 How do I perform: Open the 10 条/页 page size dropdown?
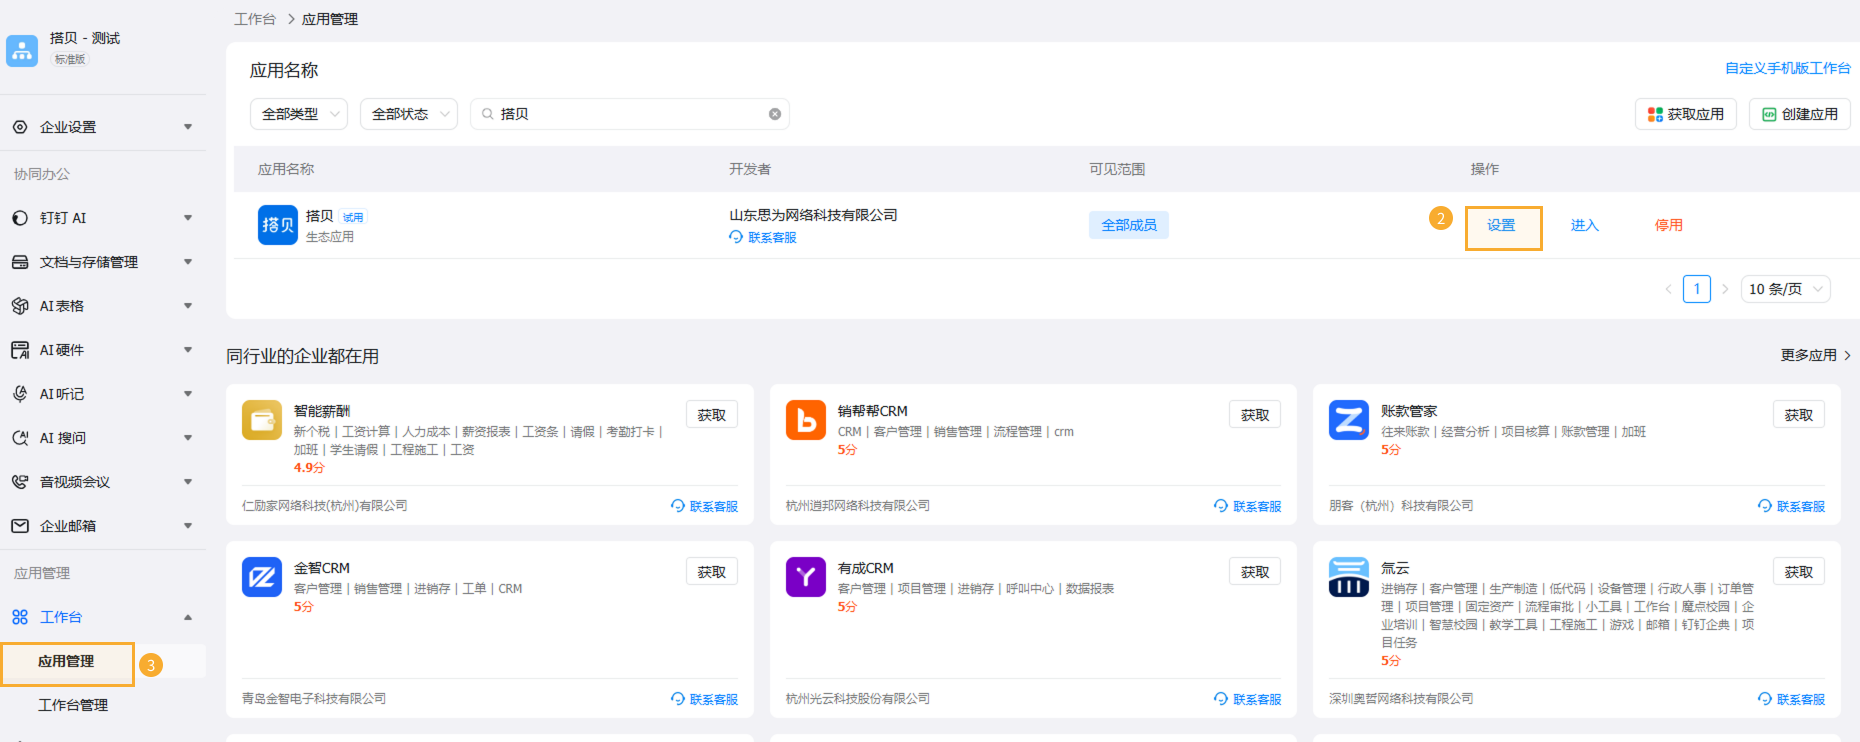click(1786, 289)
